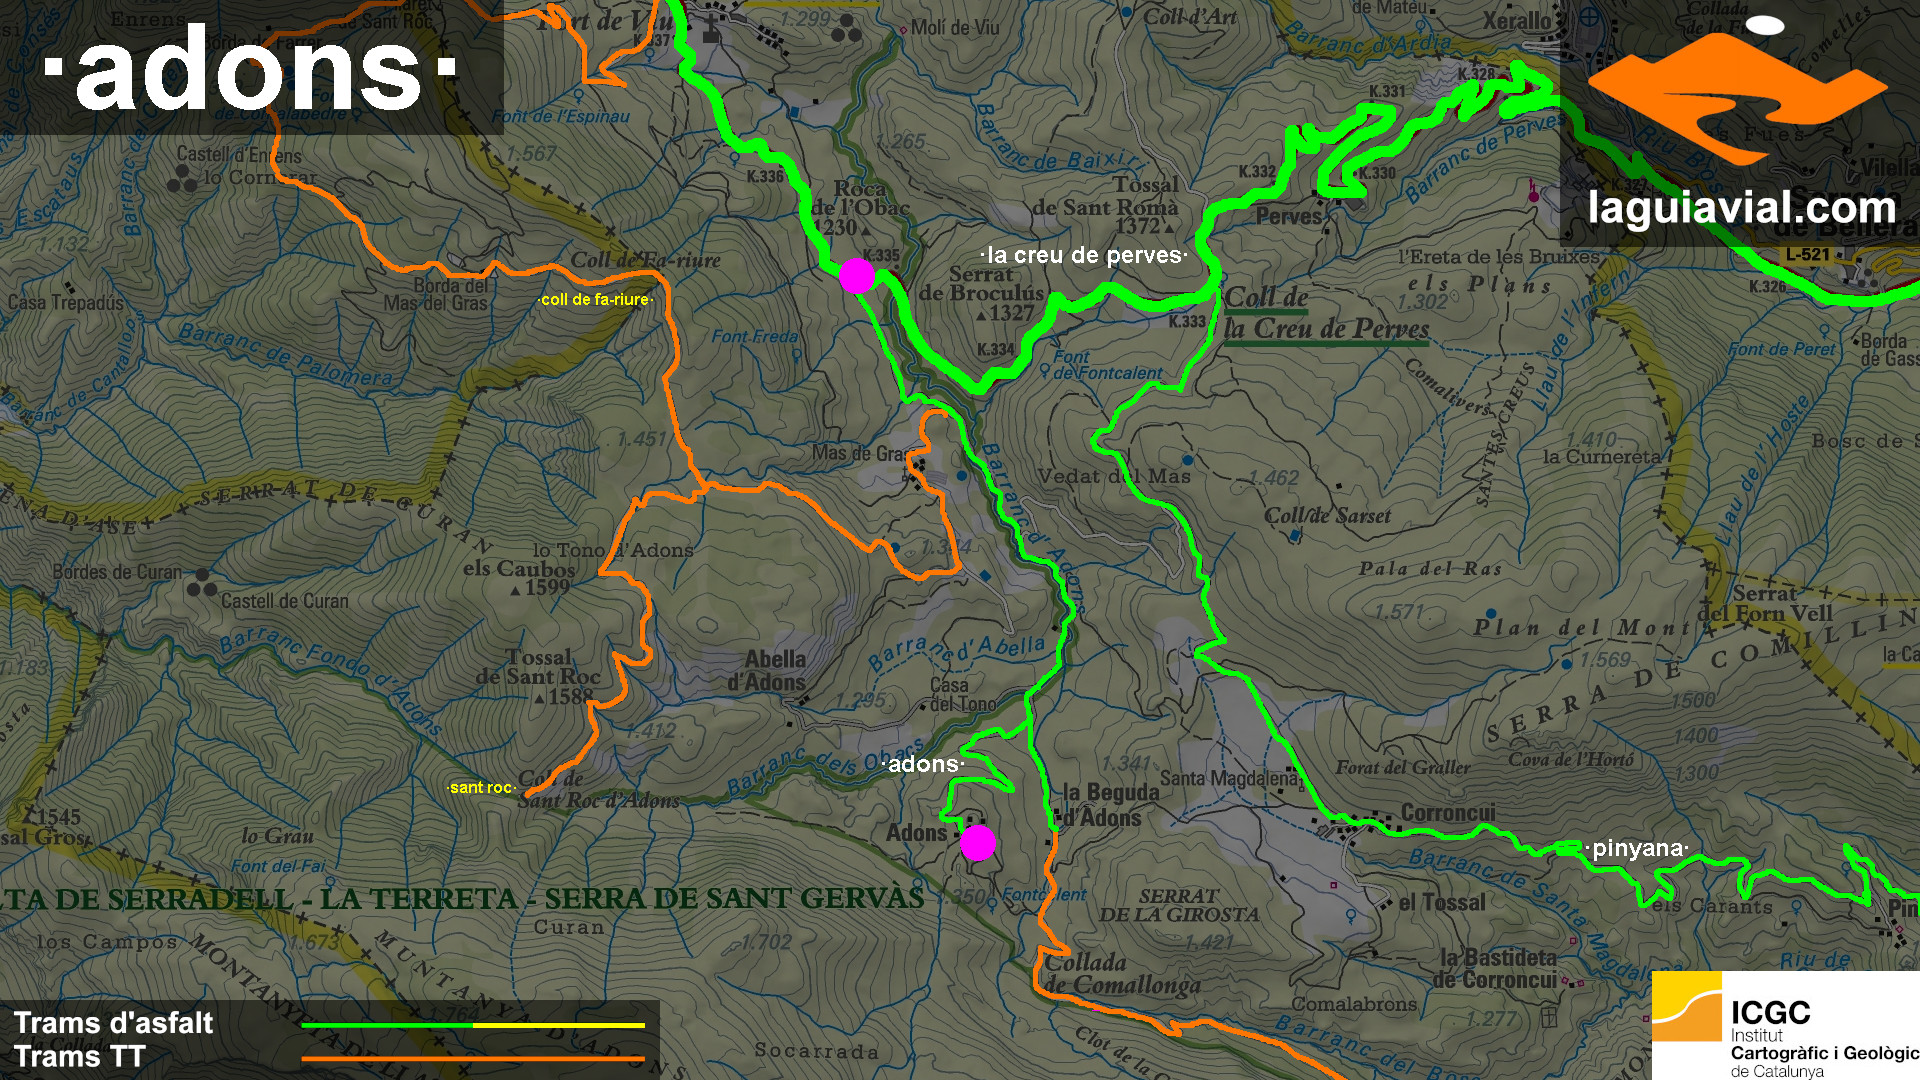Select the yellow sant roc label
Viewport: 1920px width, 1080px height.
[481, 788]
